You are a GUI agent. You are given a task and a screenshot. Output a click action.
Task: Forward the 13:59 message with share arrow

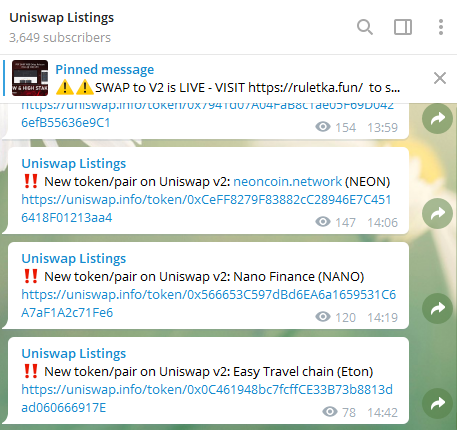click(x=437, y=118)
